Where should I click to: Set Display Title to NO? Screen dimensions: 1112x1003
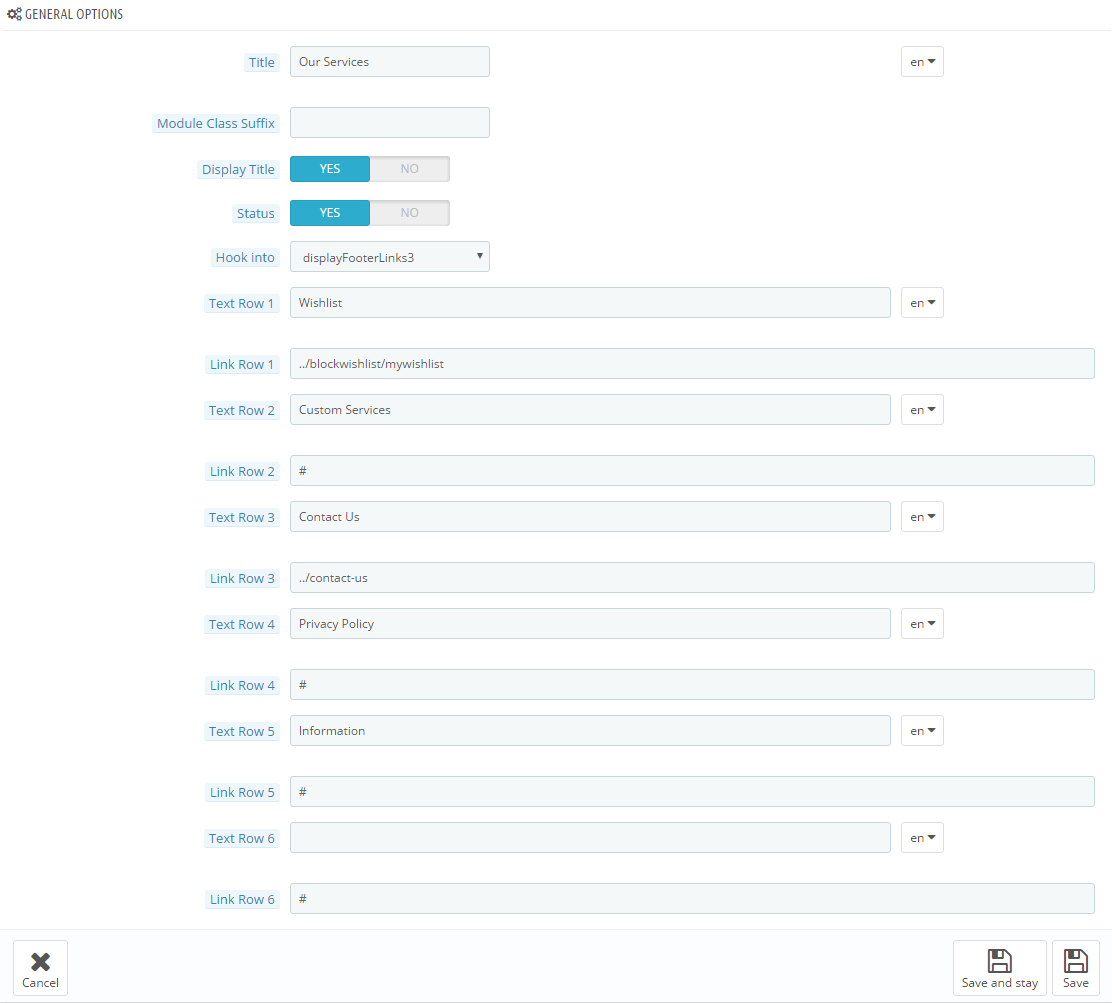pos(409,169)
